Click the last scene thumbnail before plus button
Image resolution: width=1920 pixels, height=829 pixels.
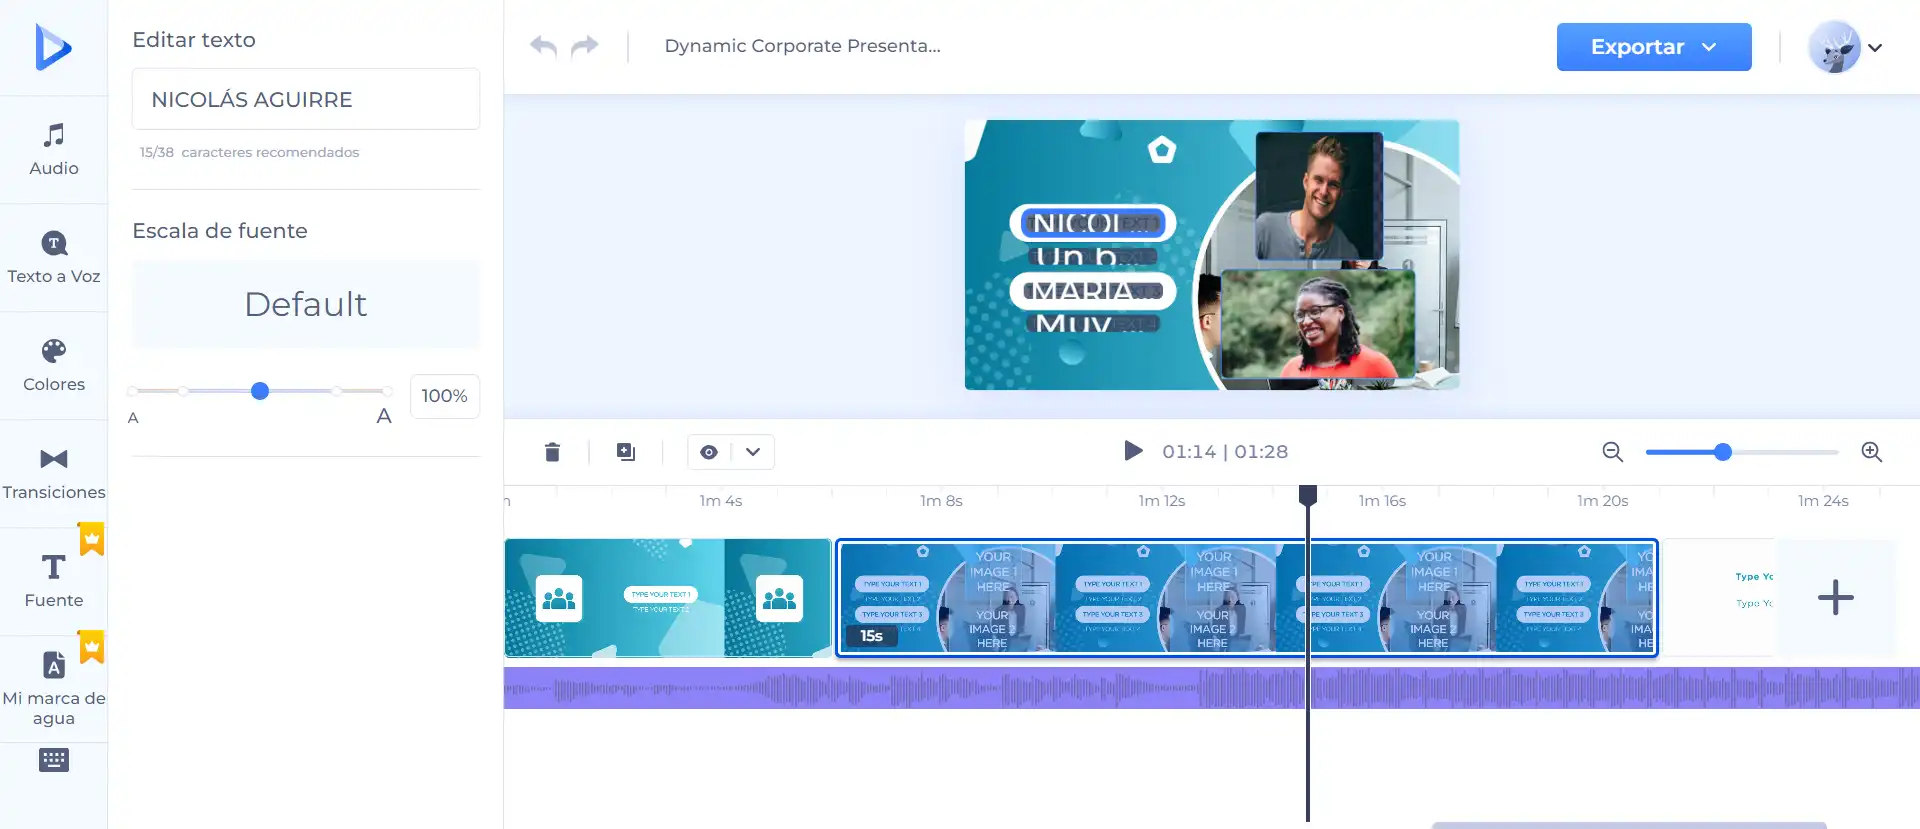tap(1718, 598)
